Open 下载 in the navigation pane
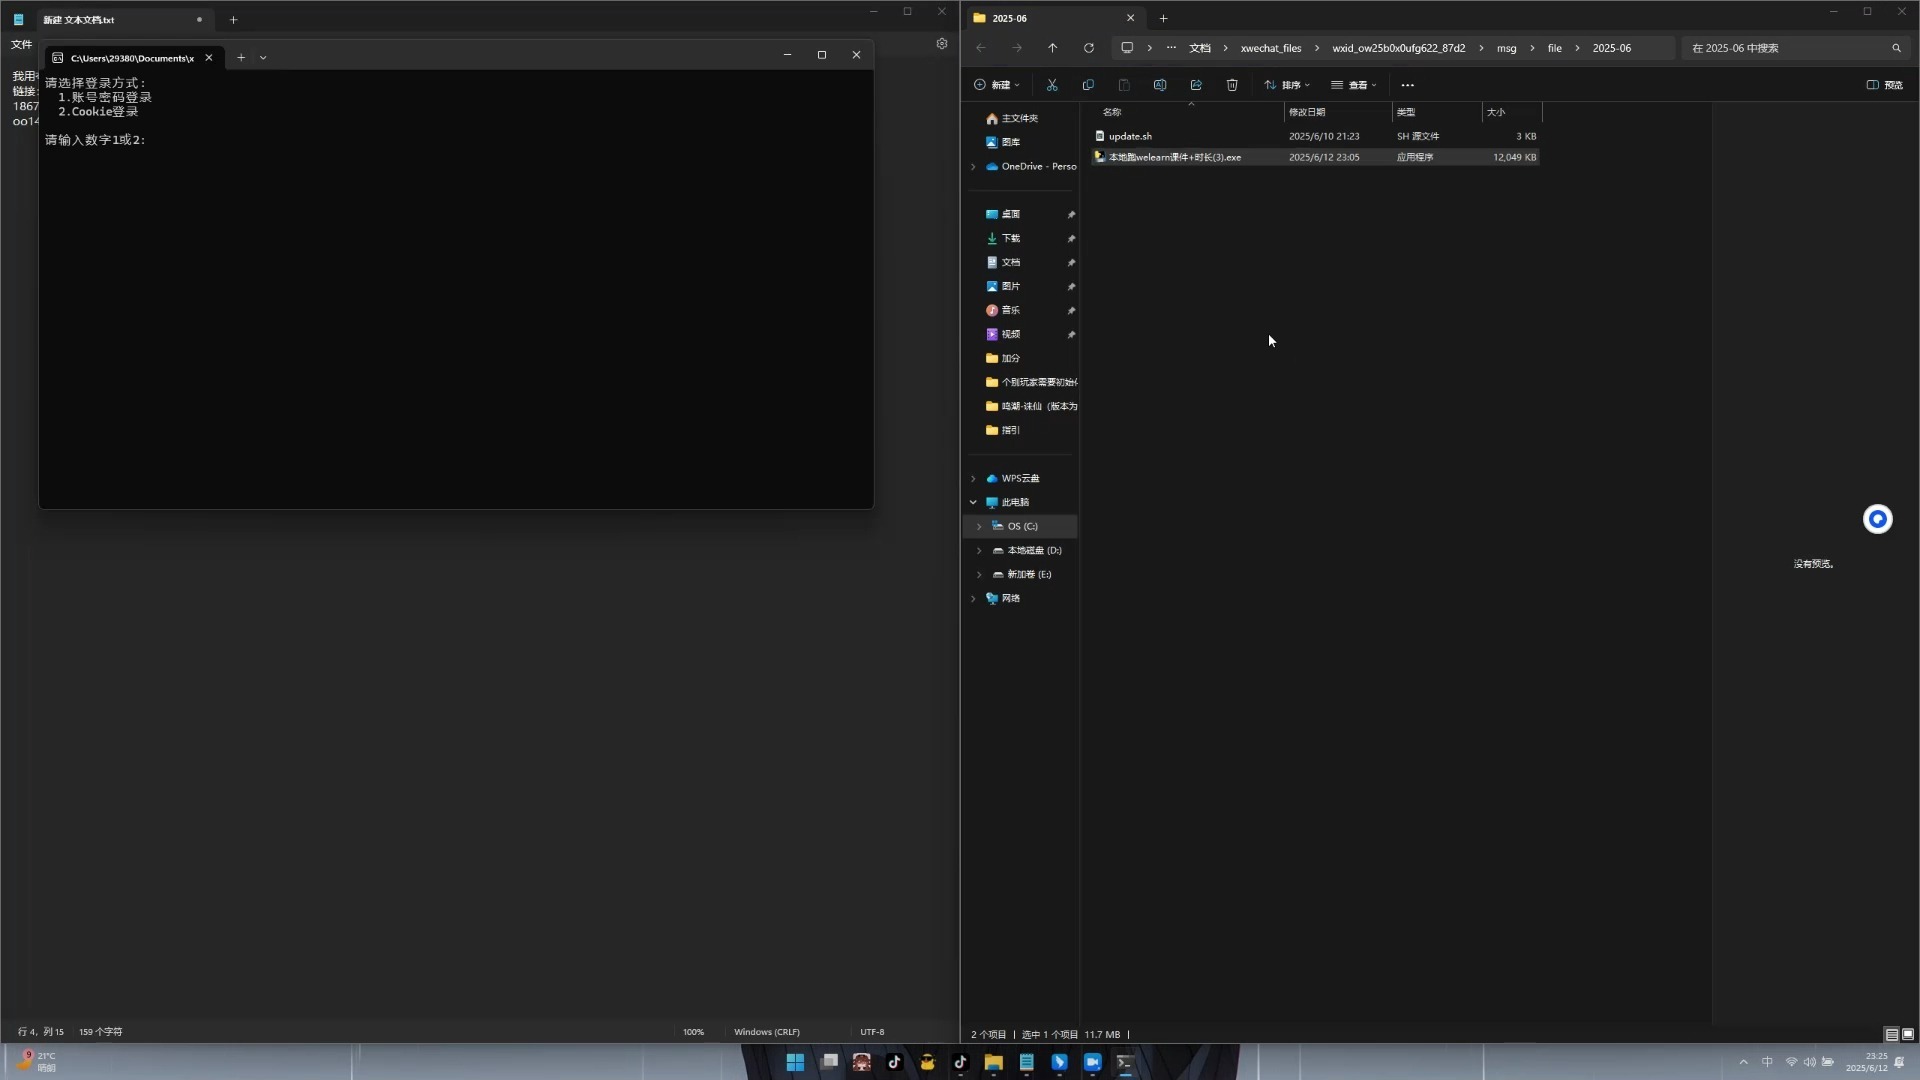The width and height of the screenshot is (1920, 1080). click(1011, 239)
